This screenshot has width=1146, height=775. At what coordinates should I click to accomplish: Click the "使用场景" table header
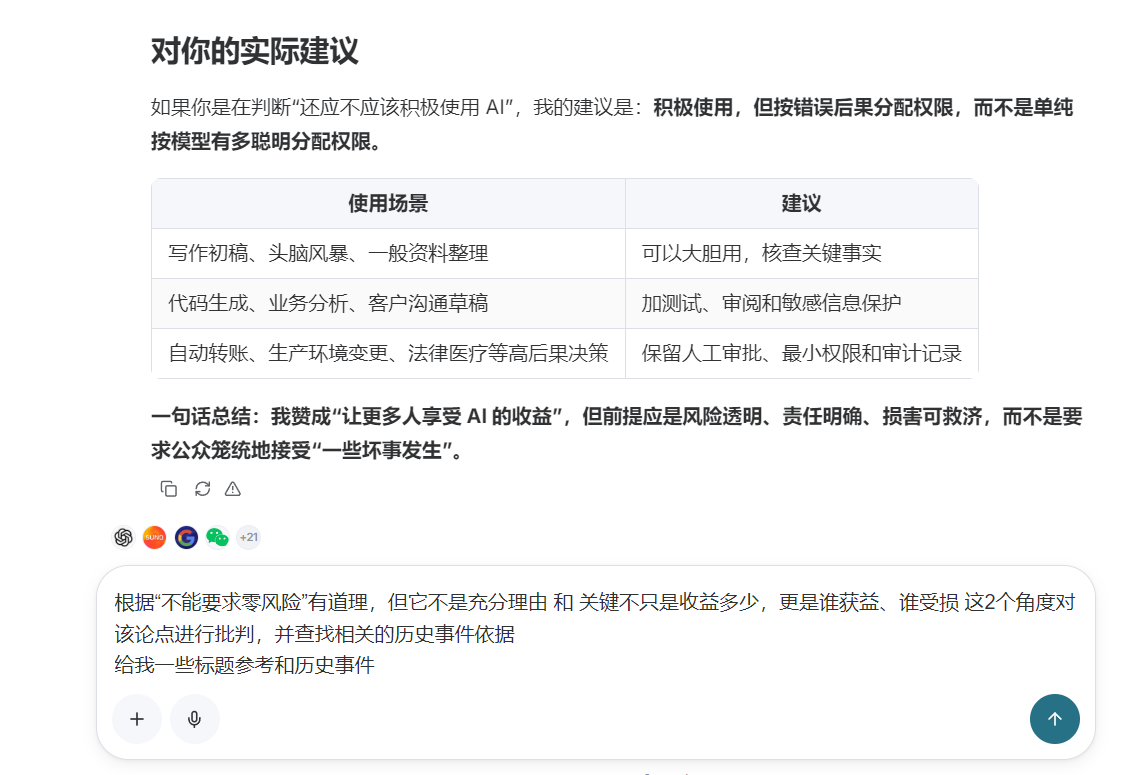point(388,203)
